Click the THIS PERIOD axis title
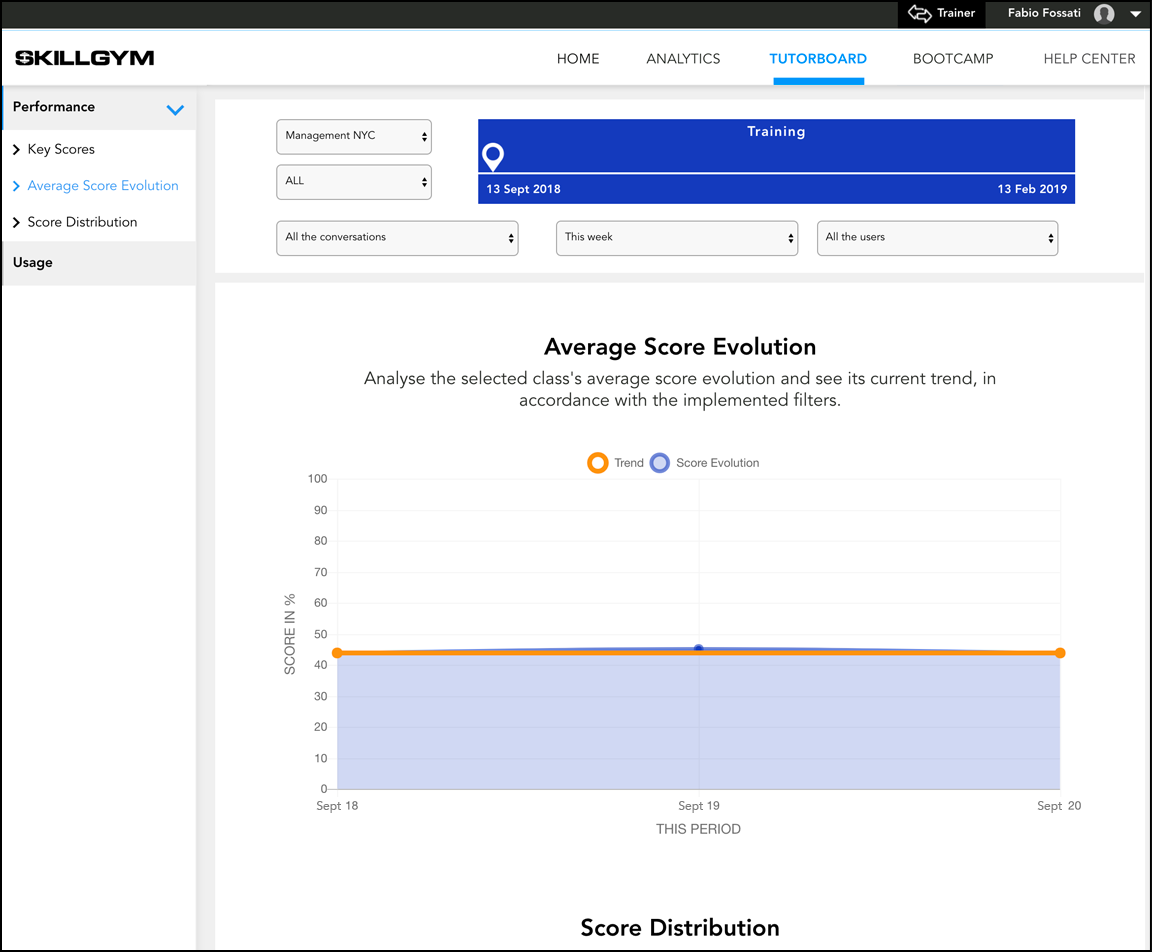The width and height of the screenshot is (1152, 952). pos(698,829)
